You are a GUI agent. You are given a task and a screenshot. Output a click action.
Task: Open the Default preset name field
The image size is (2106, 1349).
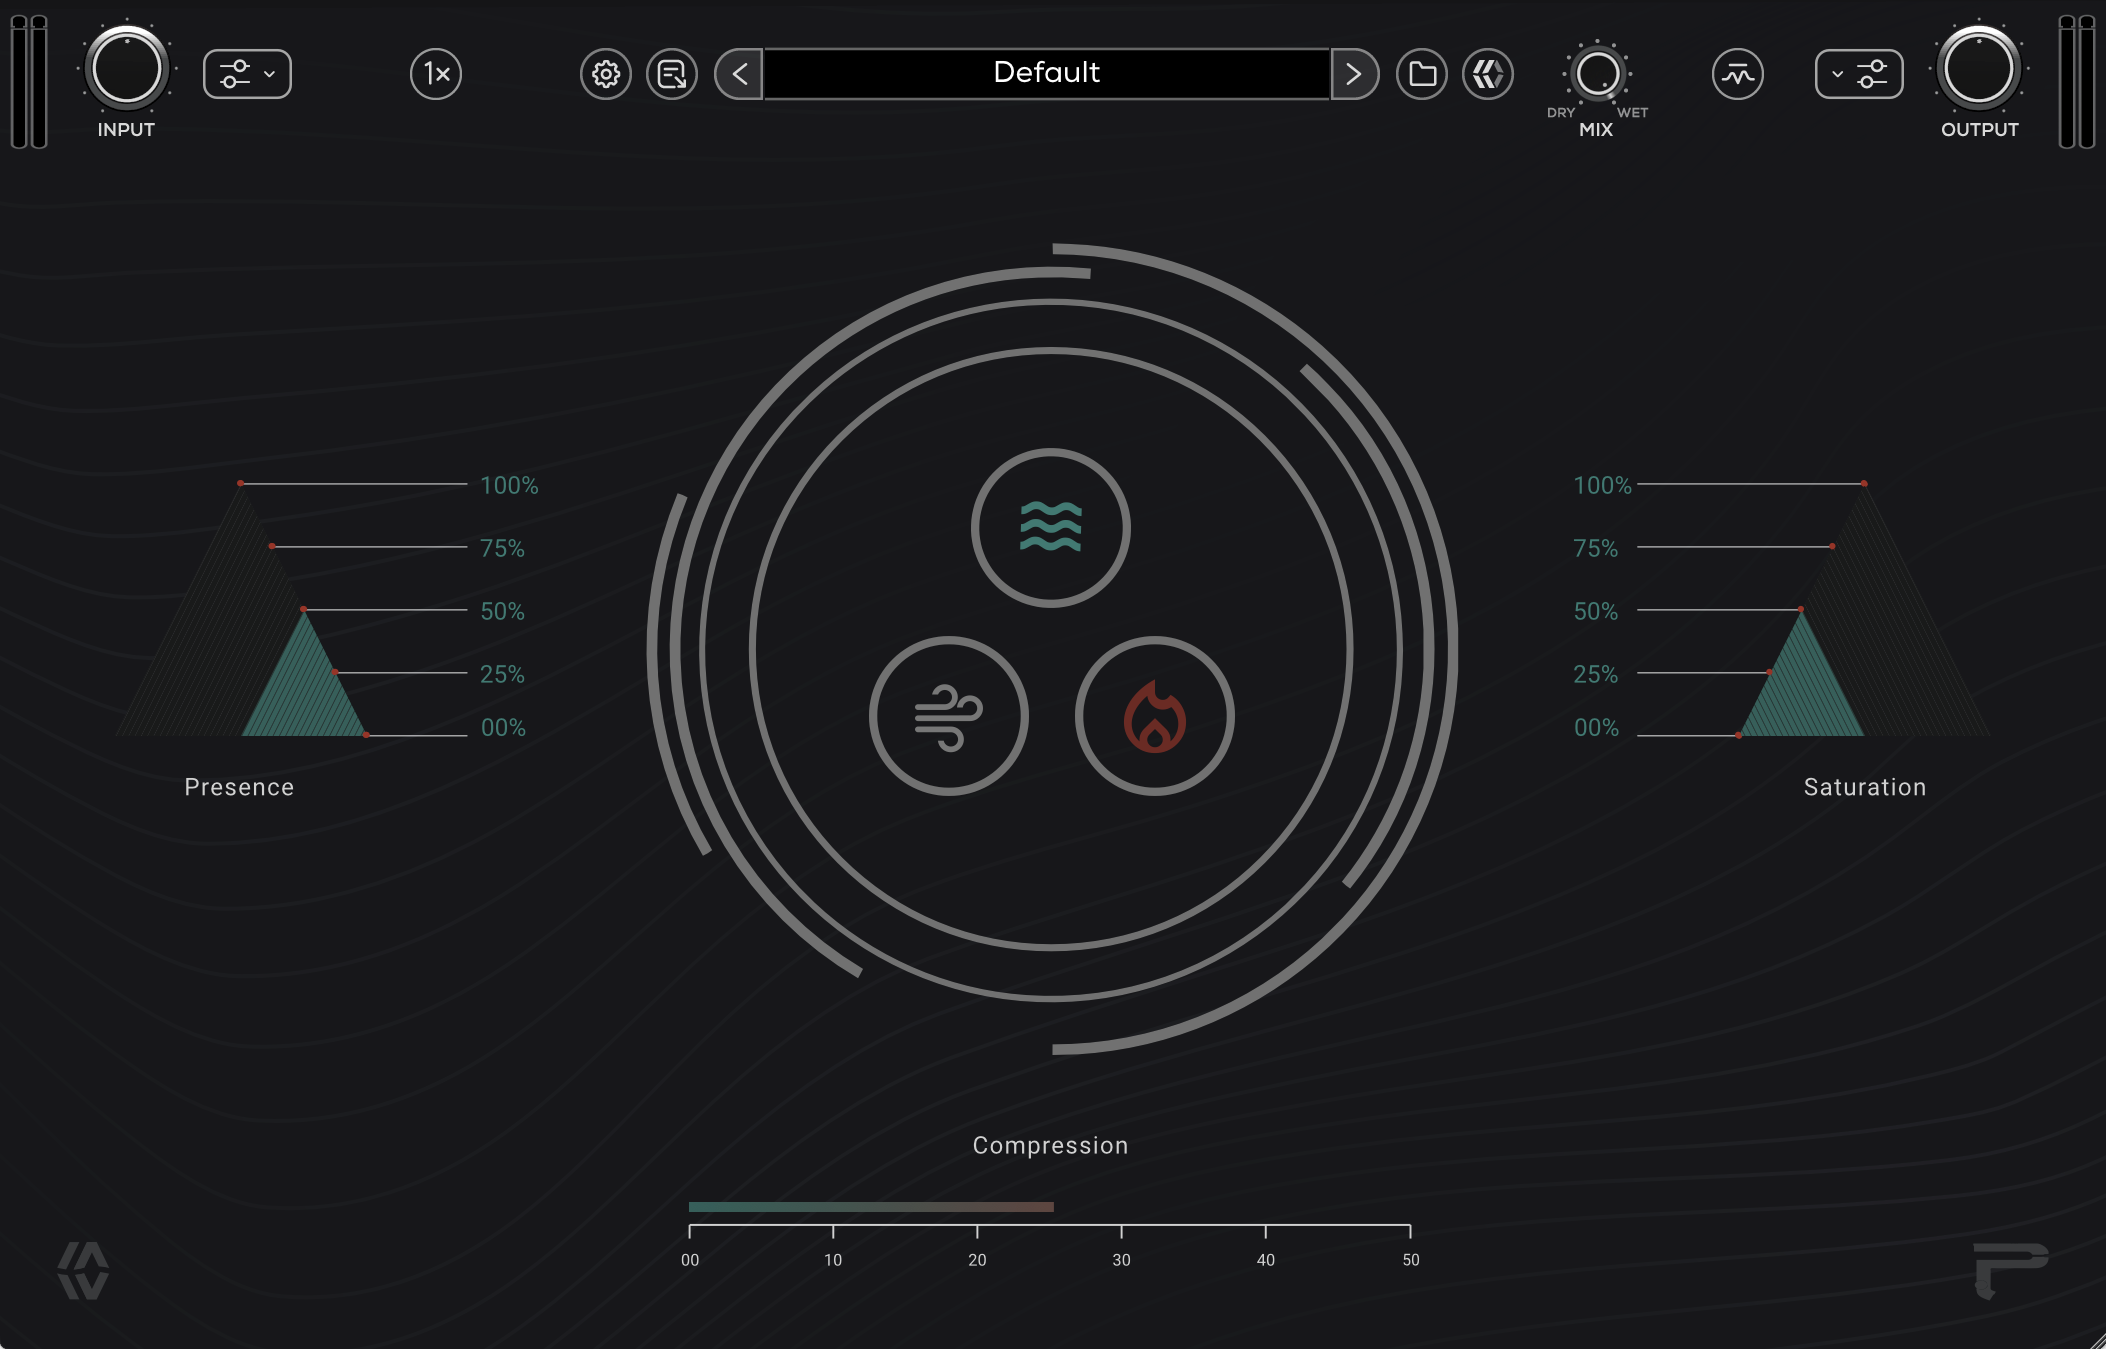click(1047, 73)
